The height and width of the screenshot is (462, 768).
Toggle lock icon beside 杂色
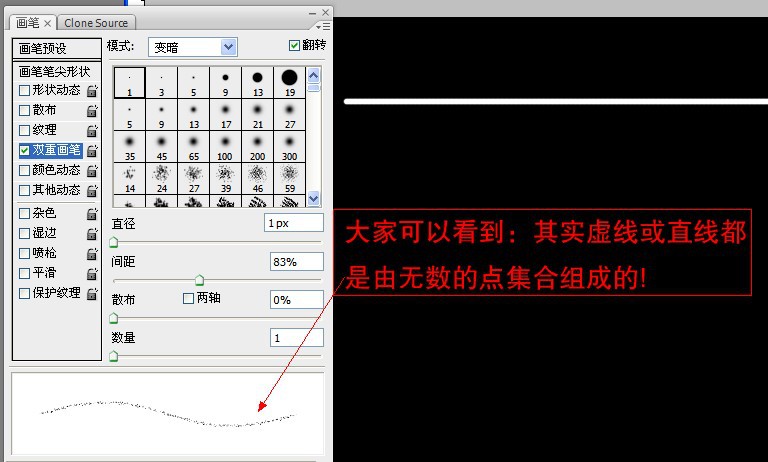(92, 214)
